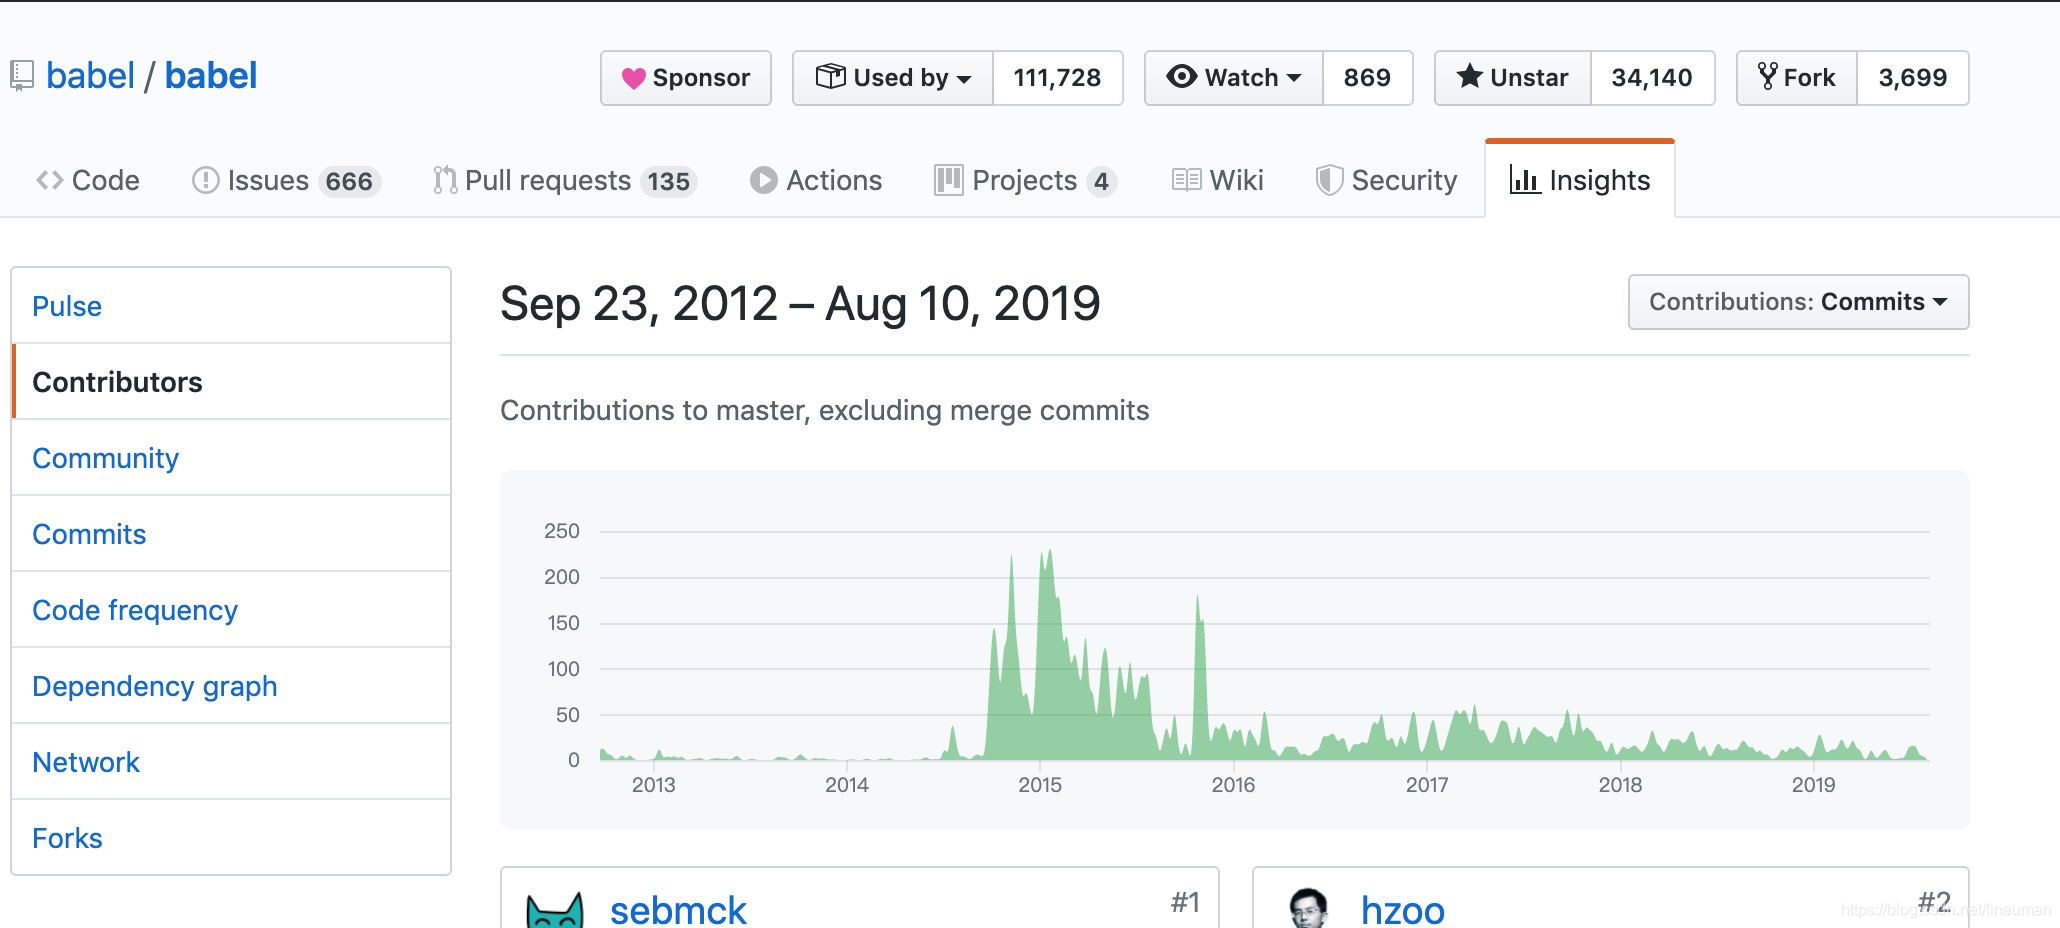Click the repository book icon
2060x928 pixels.
pos(21,77)
